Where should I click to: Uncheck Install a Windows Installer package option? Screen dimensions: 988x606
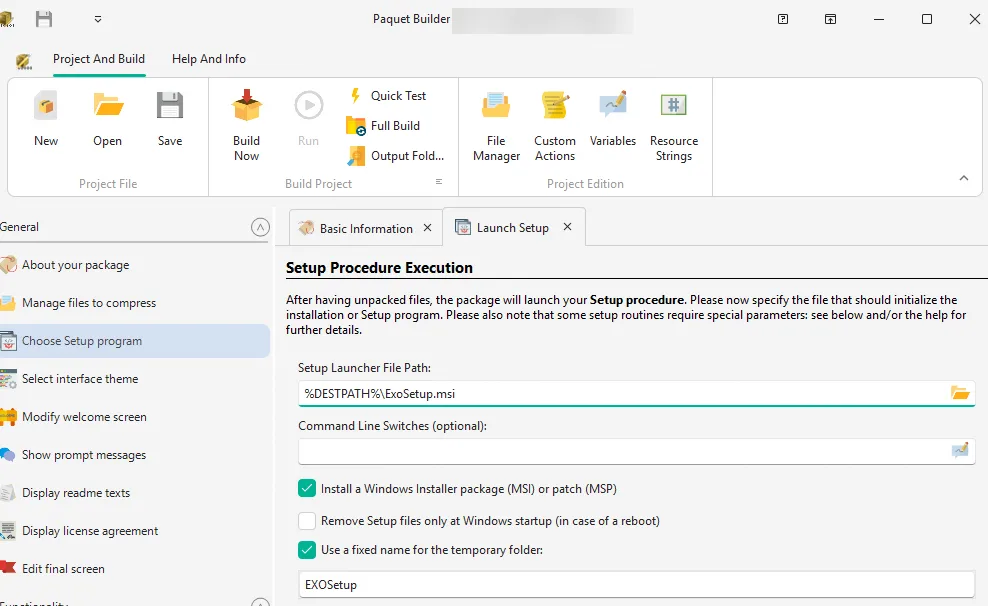[x=307, y=489]
